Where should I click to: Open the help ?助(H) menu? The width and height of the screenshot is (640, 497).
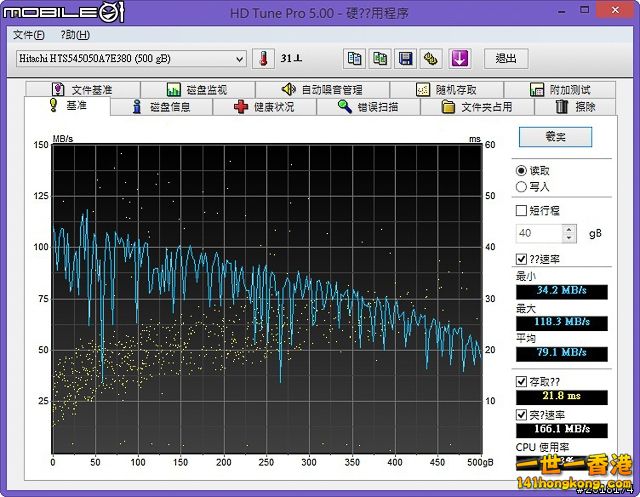tap(76, 35)
